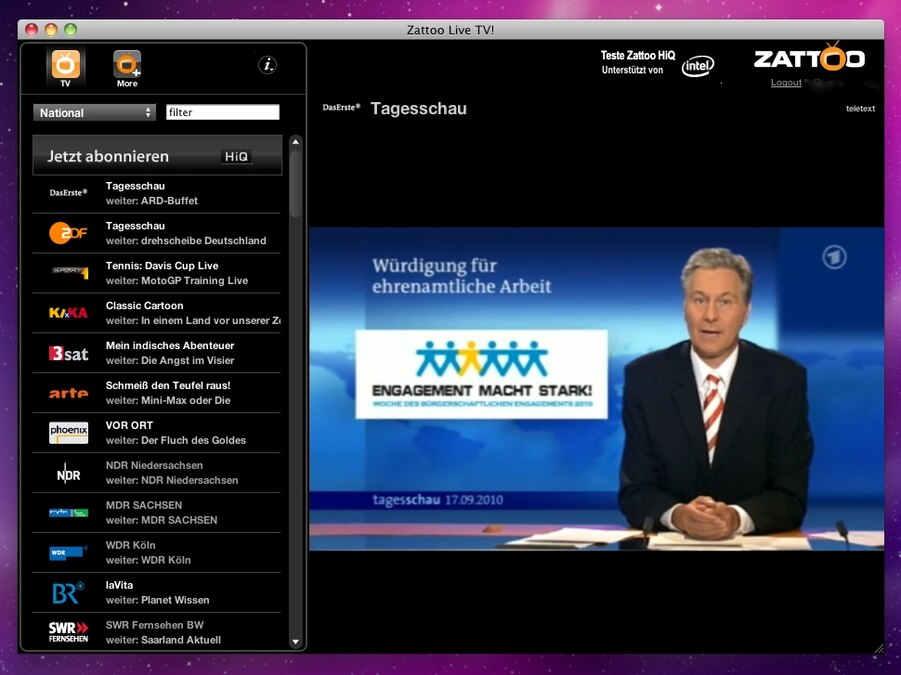The width and height of the screenshot is (901, 675).
Task: Click 'weiter: drehscheibe Deutschland' text
Action: pos(186,241)
